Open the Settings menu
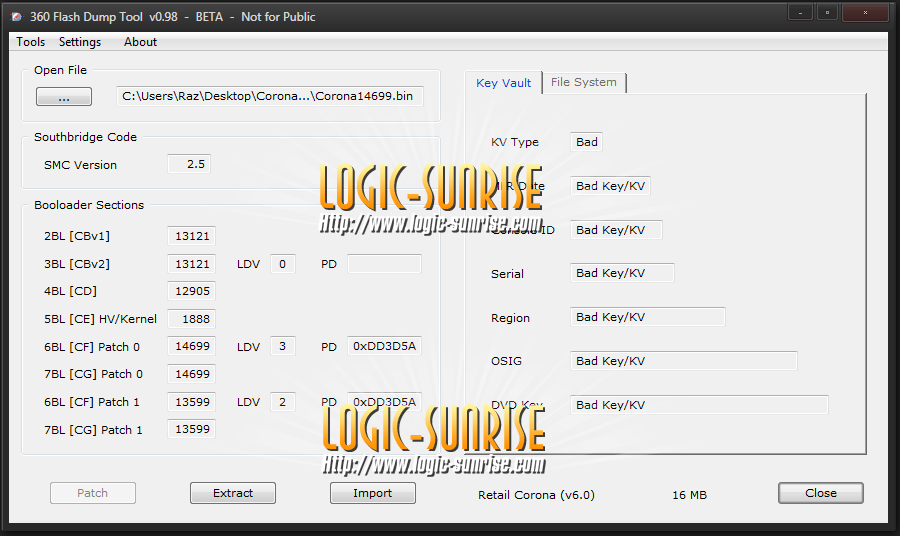 (x=80, y=42)
